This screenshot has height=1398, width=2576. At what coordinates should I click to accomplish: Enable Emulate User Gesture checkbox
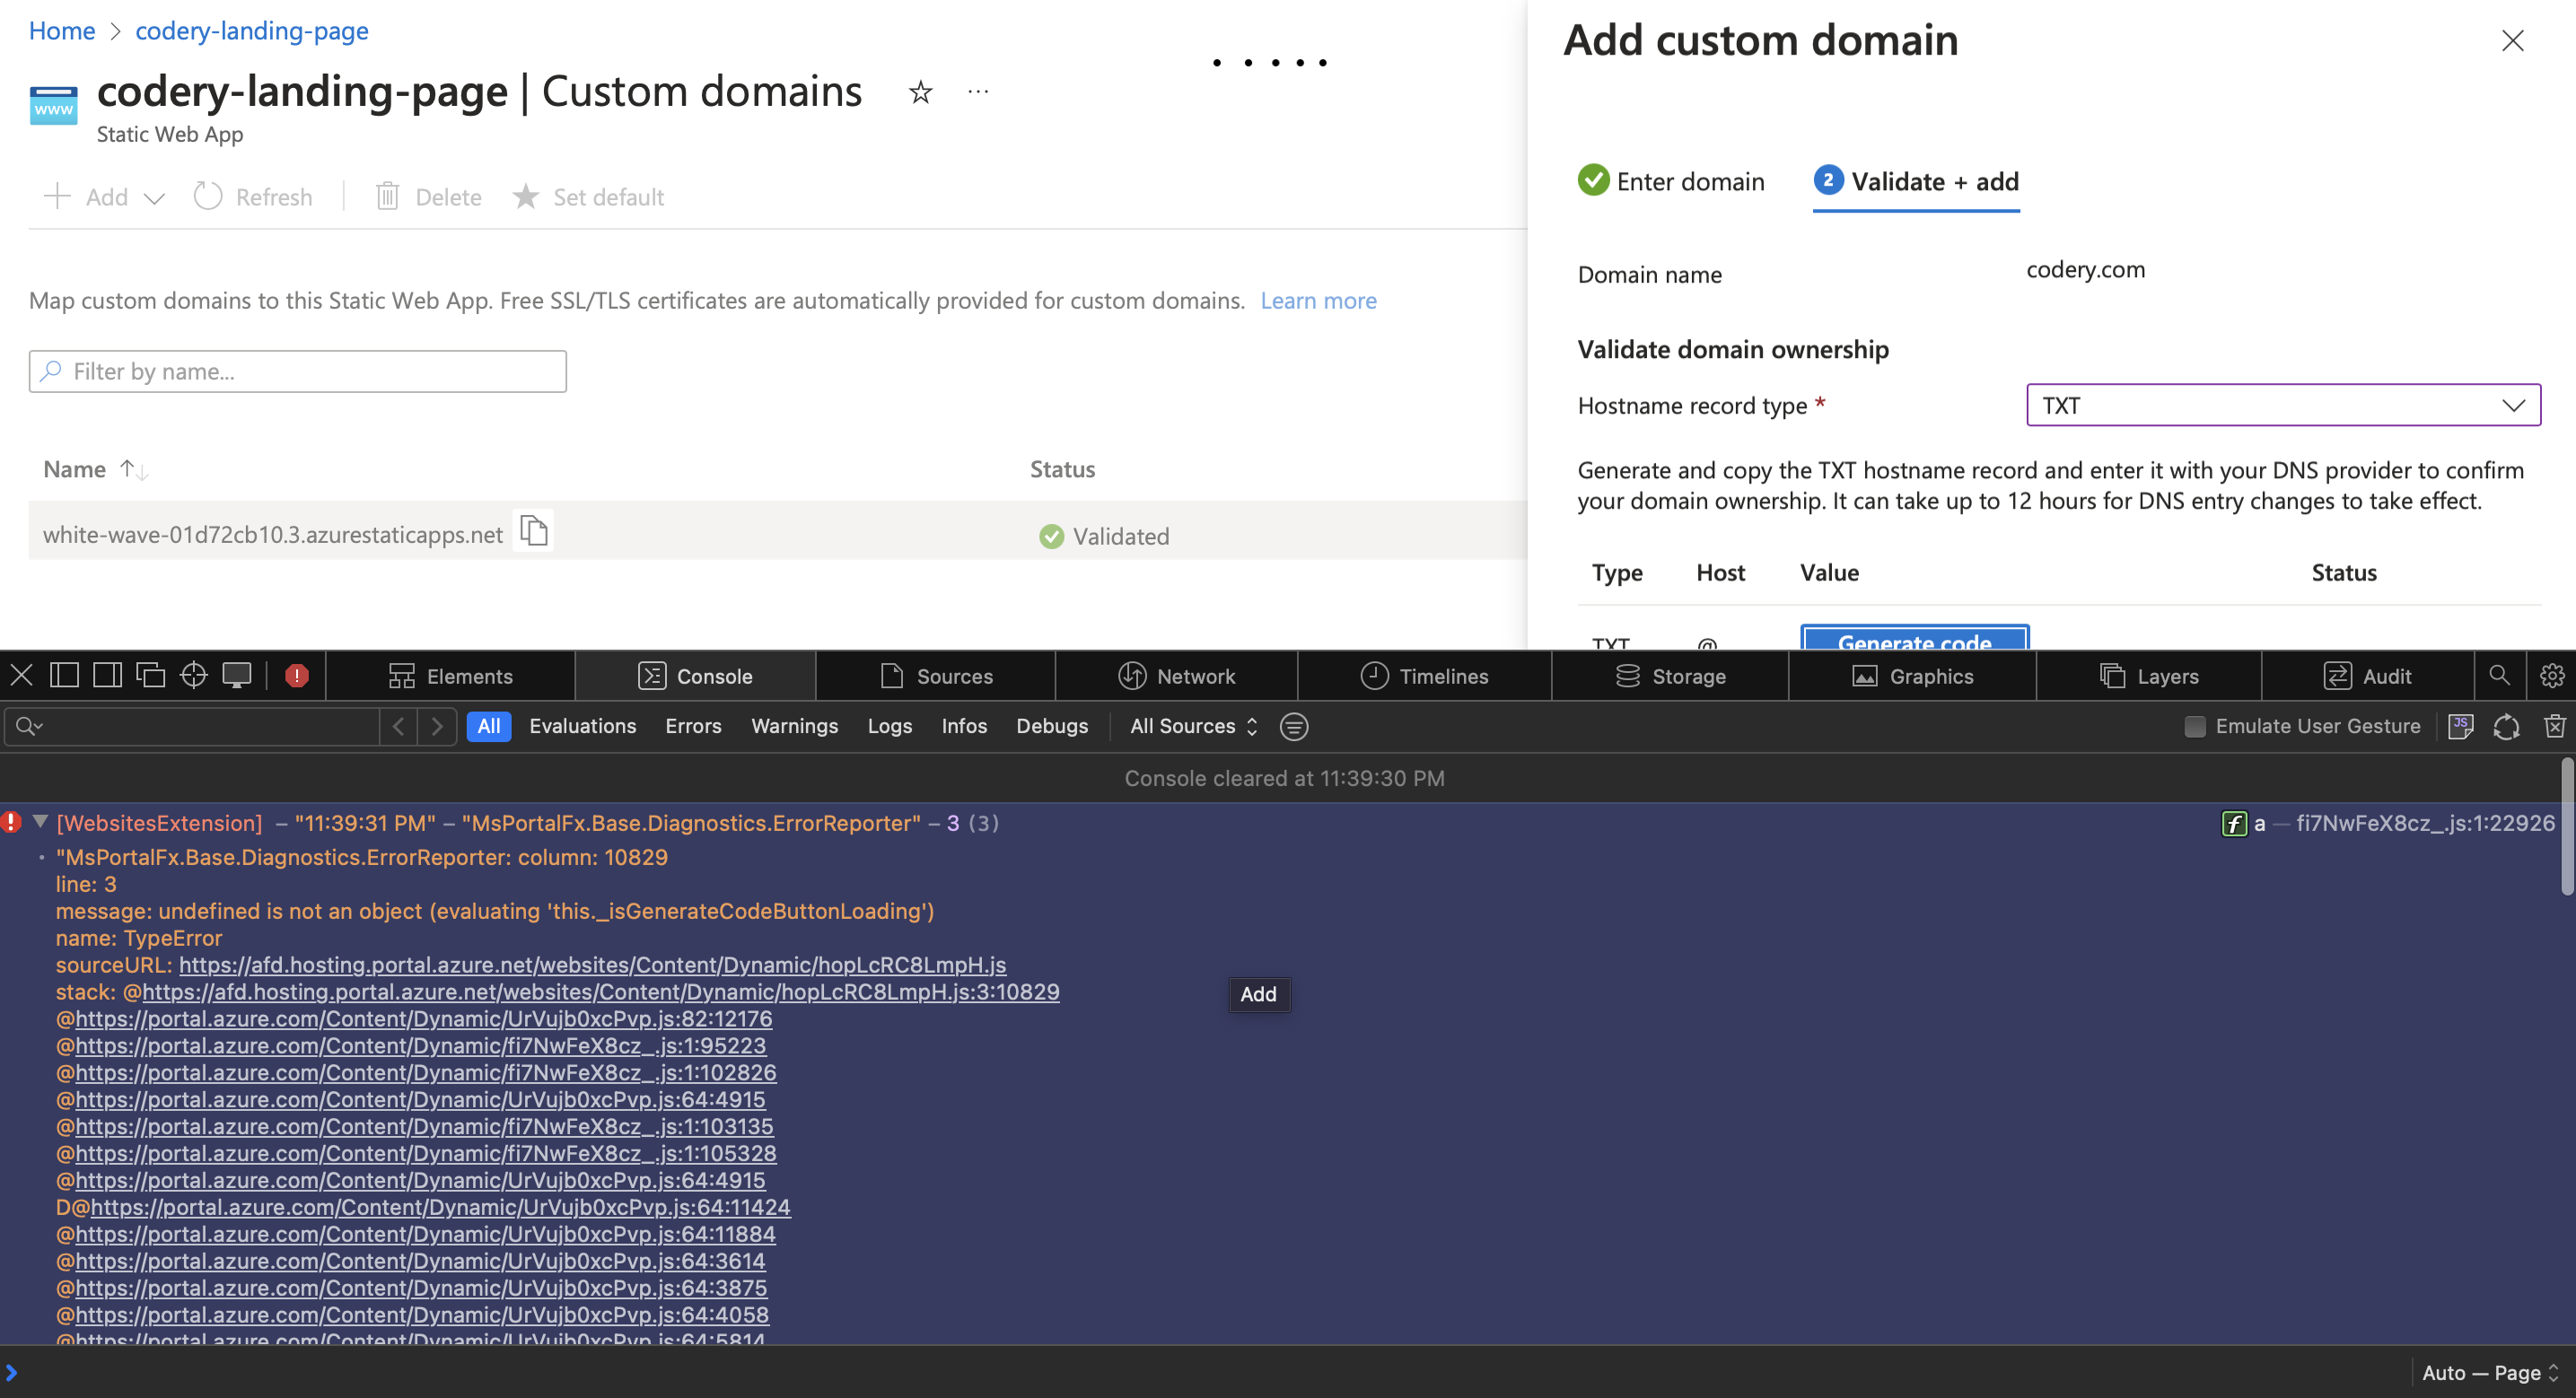coord(2194,726)
